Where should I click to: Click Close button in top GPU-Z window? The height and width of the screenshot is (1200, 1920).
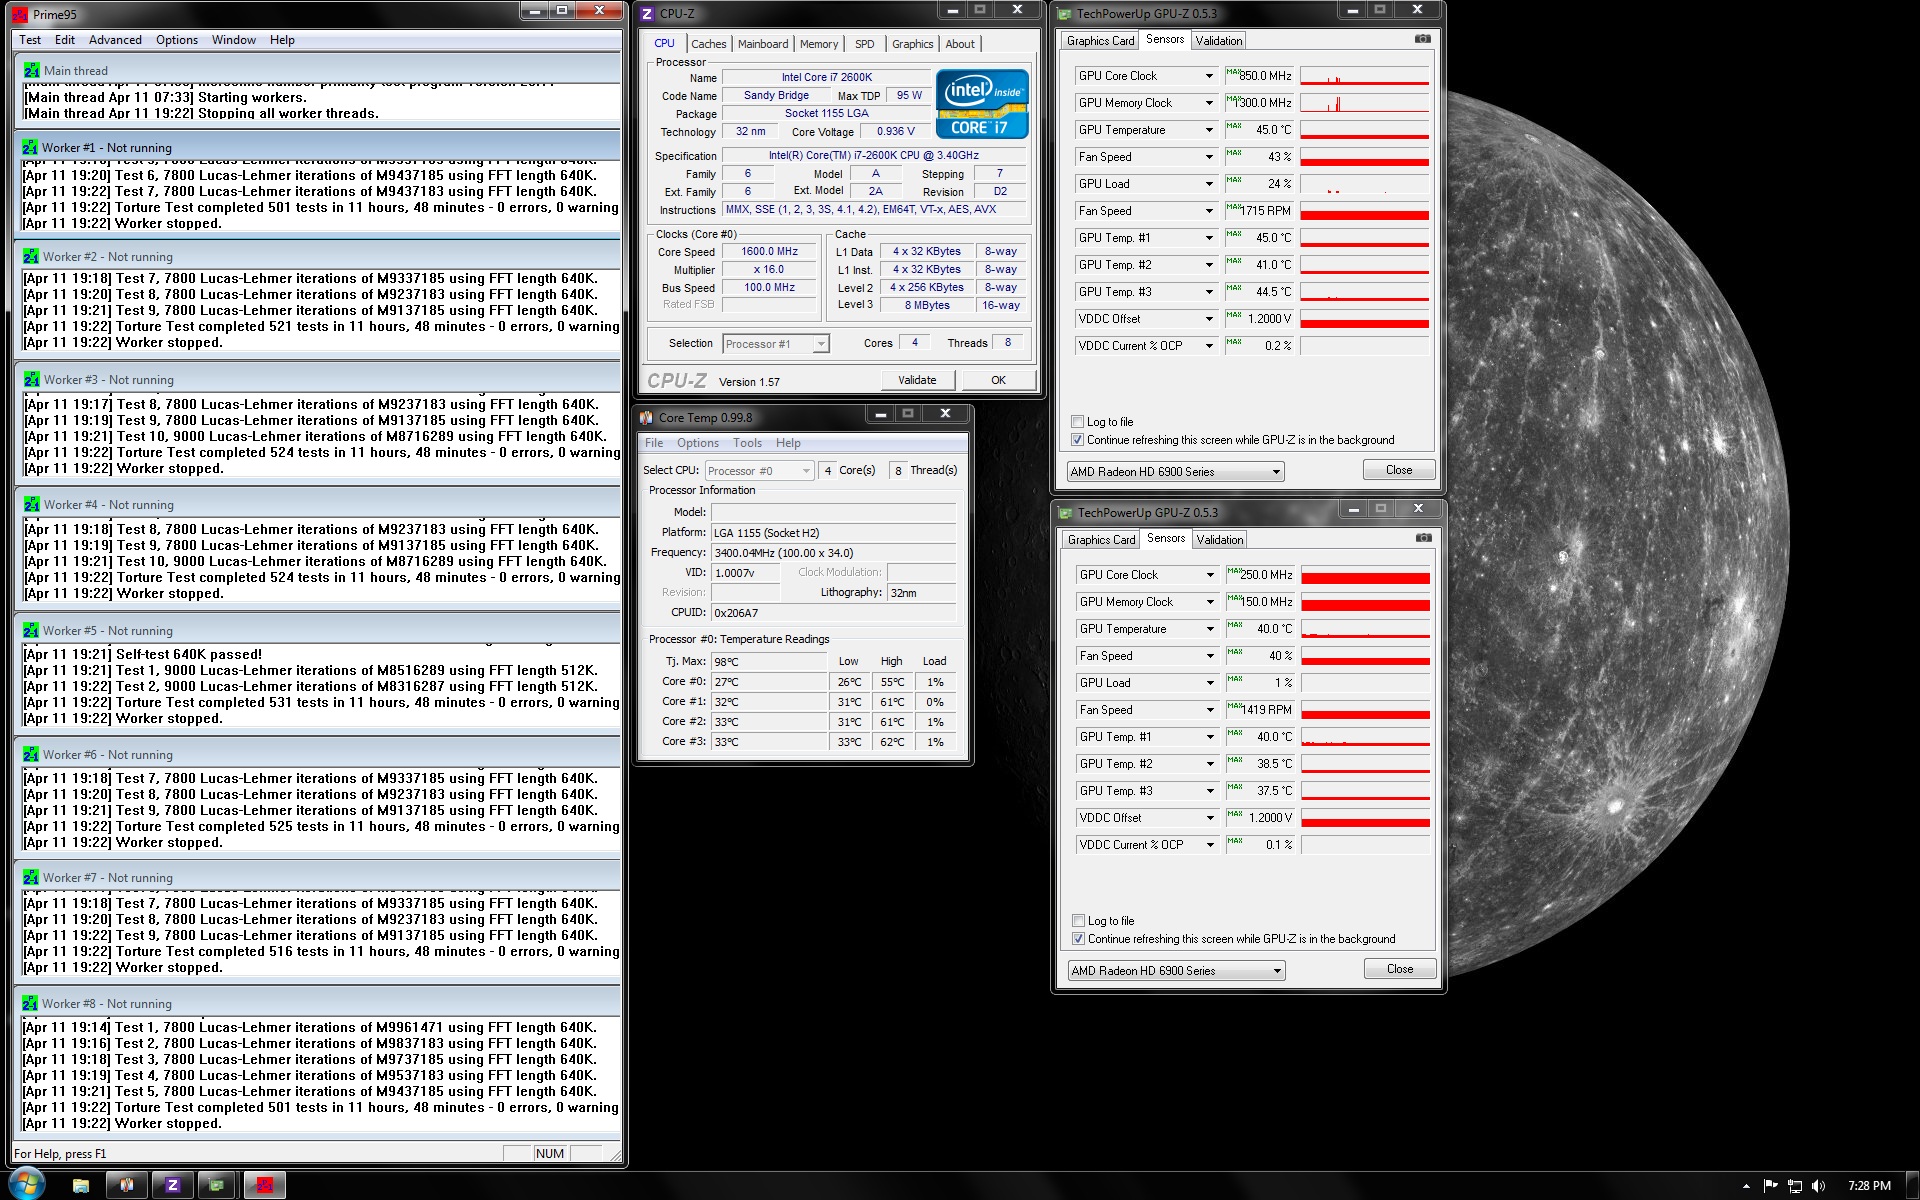coord(1399,470)
